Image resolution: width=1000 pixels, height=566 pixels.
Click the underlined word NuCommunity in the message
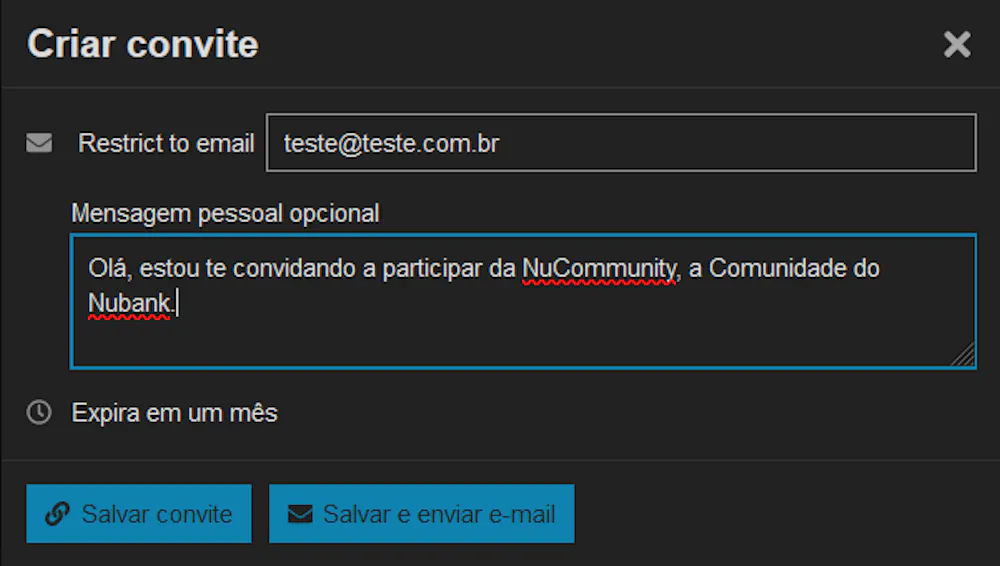click(599, 269)
